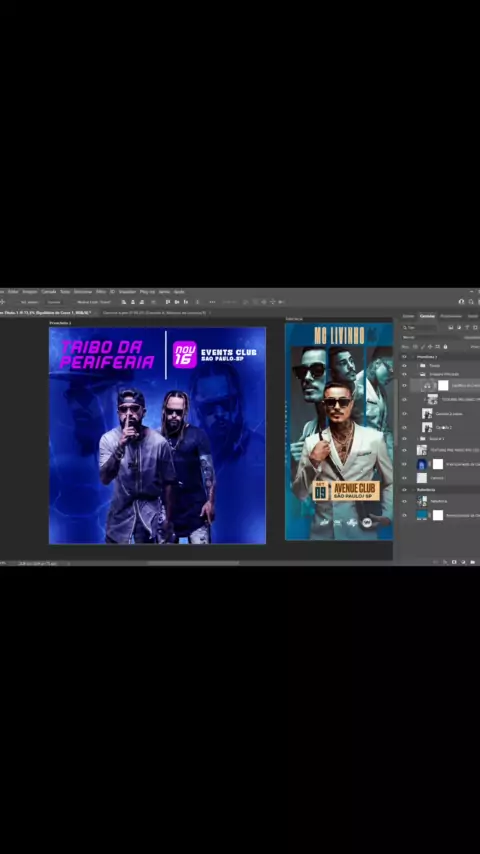The height and width of the screenshot is (854, 480).
Task: Hide the bottom Preenchimento de Cor layer
Action: click(404, 515)
